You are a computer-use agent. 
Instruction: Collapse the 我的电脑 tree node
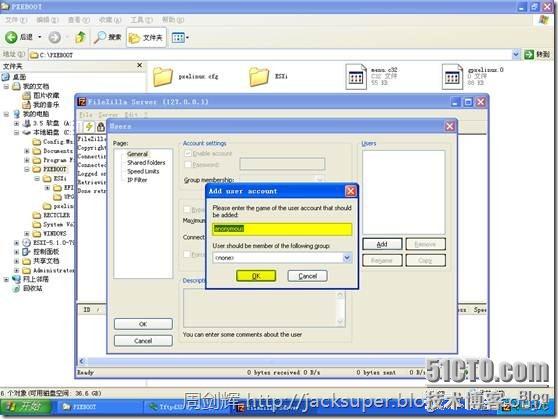point(6,114)
